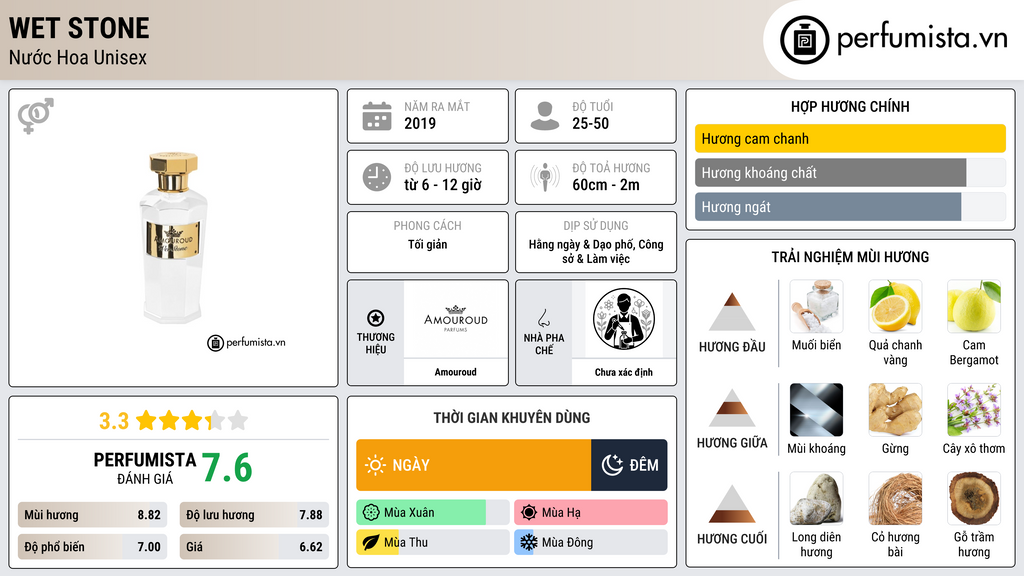Click the Hương cam chanh yellow bar

(850, 138)
